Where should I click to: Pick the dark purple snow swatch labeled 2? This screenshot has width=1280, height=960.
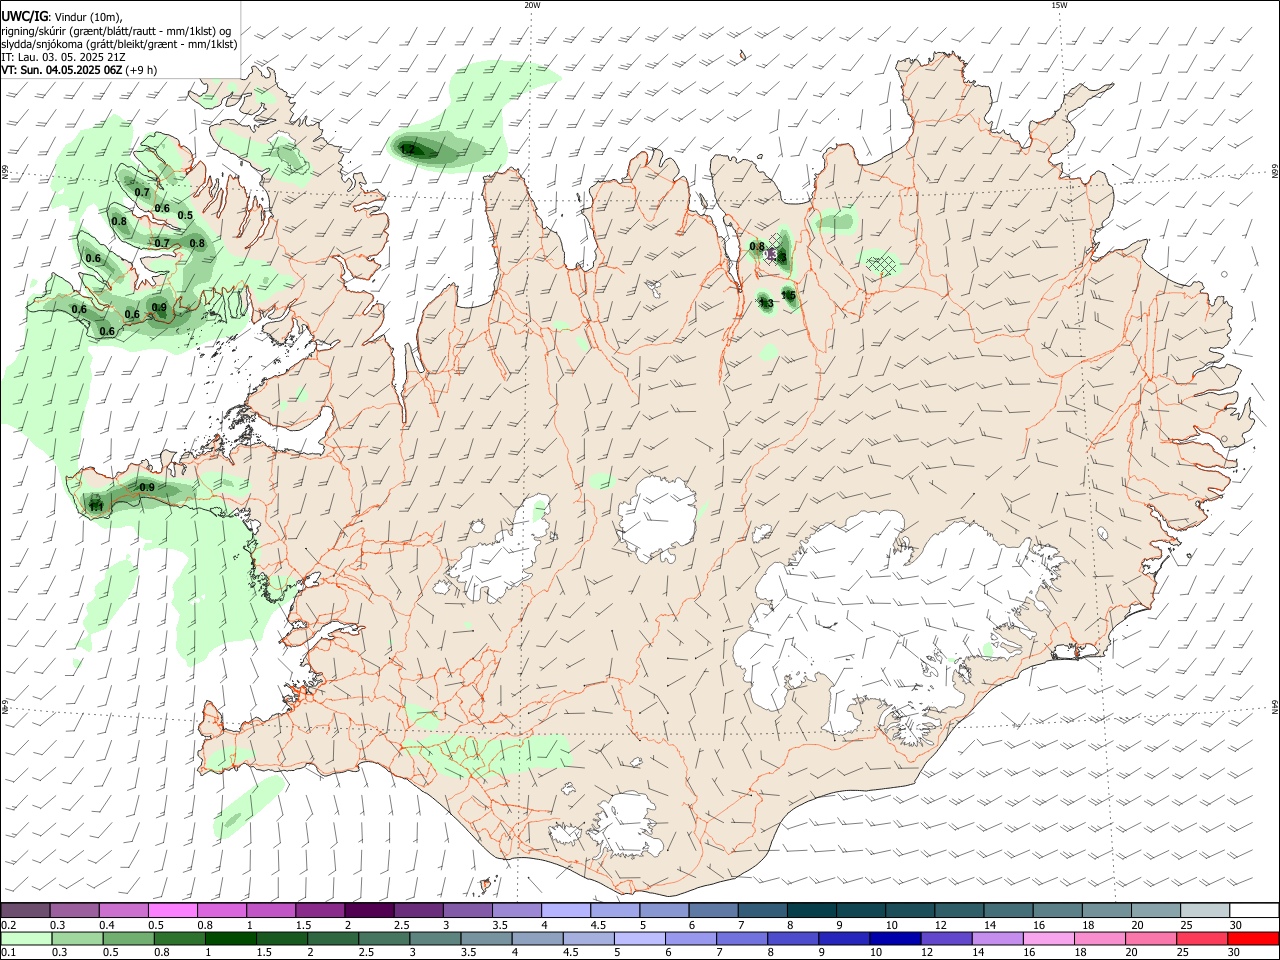[x=369, y=911]
